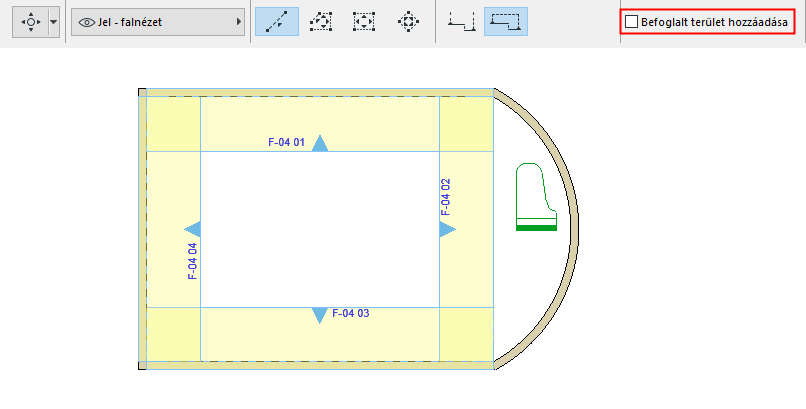Toggle the eye icon in Jel - falnézet

[86, 22]
